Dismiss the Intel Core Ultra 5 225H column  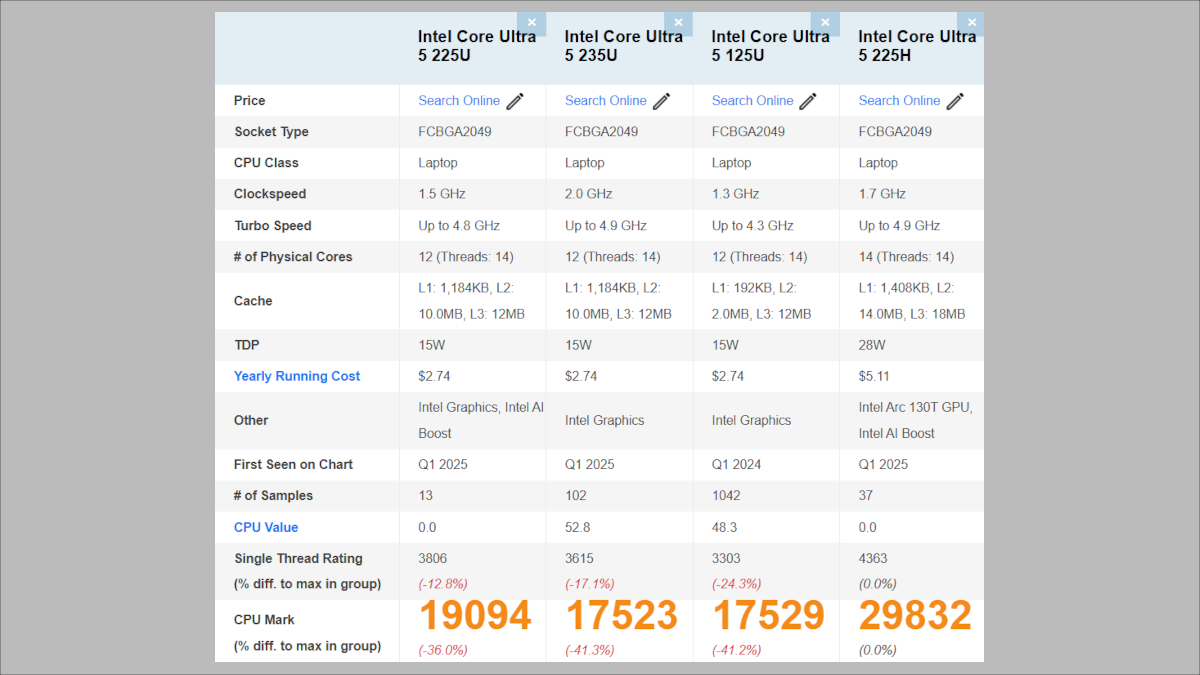point(971,23)
